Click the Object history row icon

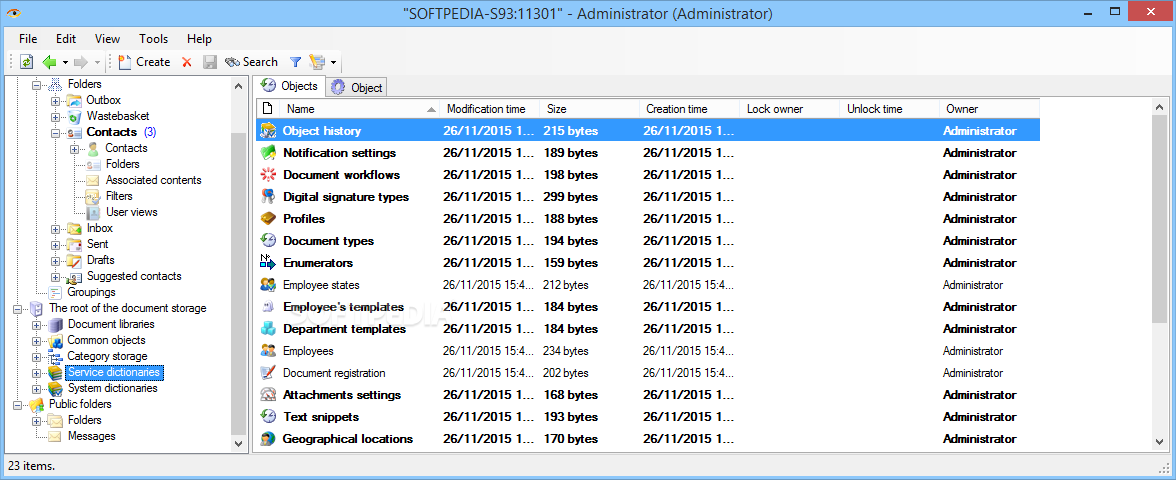coord(268,131)
